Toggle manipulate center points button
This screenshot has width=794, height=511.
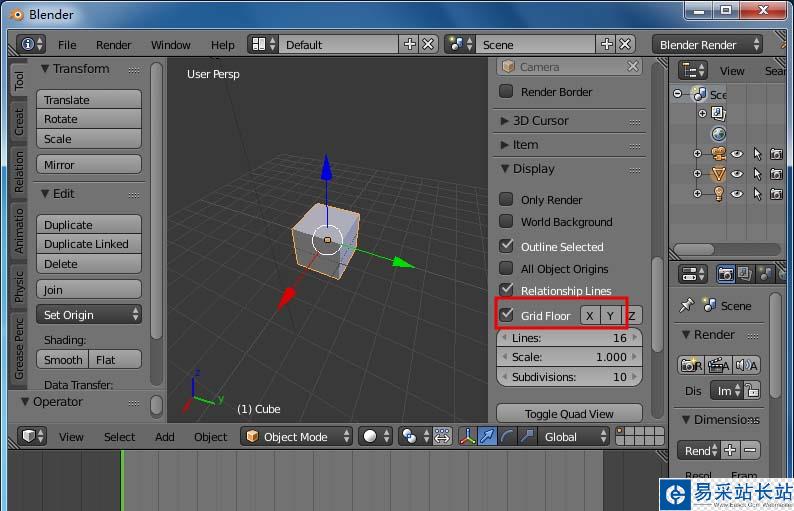coord(442,436)
